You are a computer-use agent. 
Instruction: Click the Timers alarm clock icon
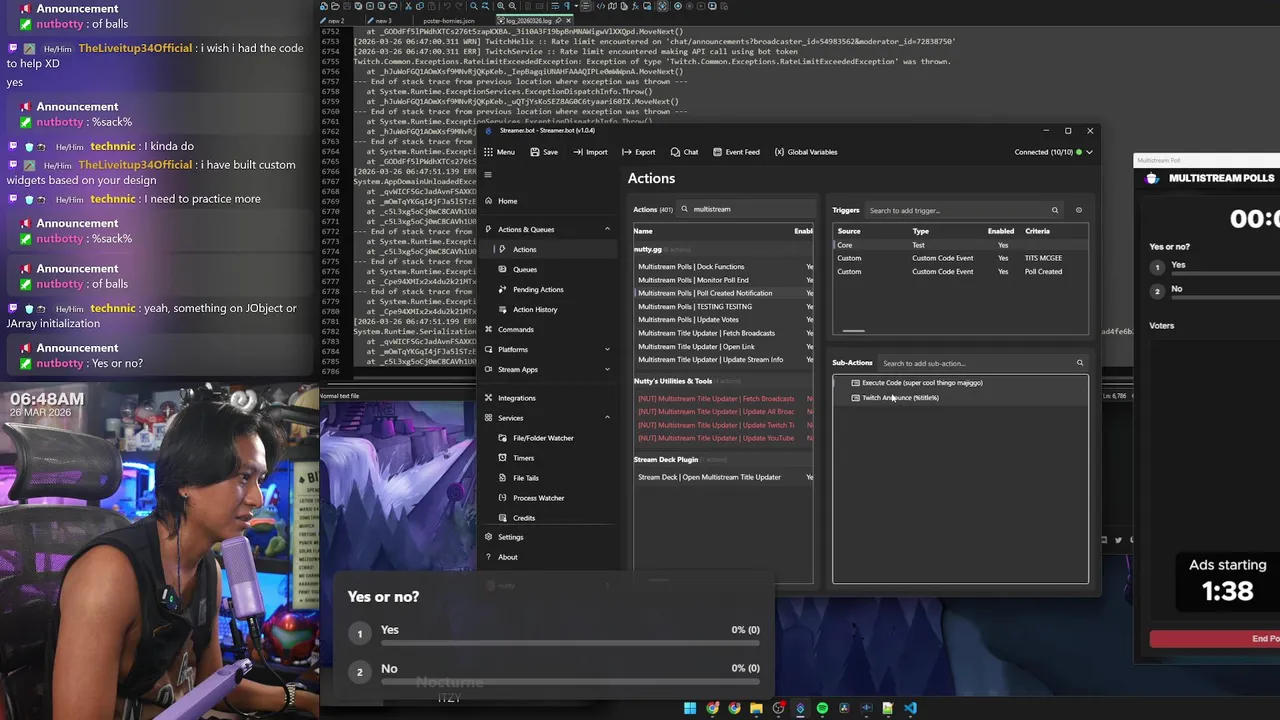503,458
